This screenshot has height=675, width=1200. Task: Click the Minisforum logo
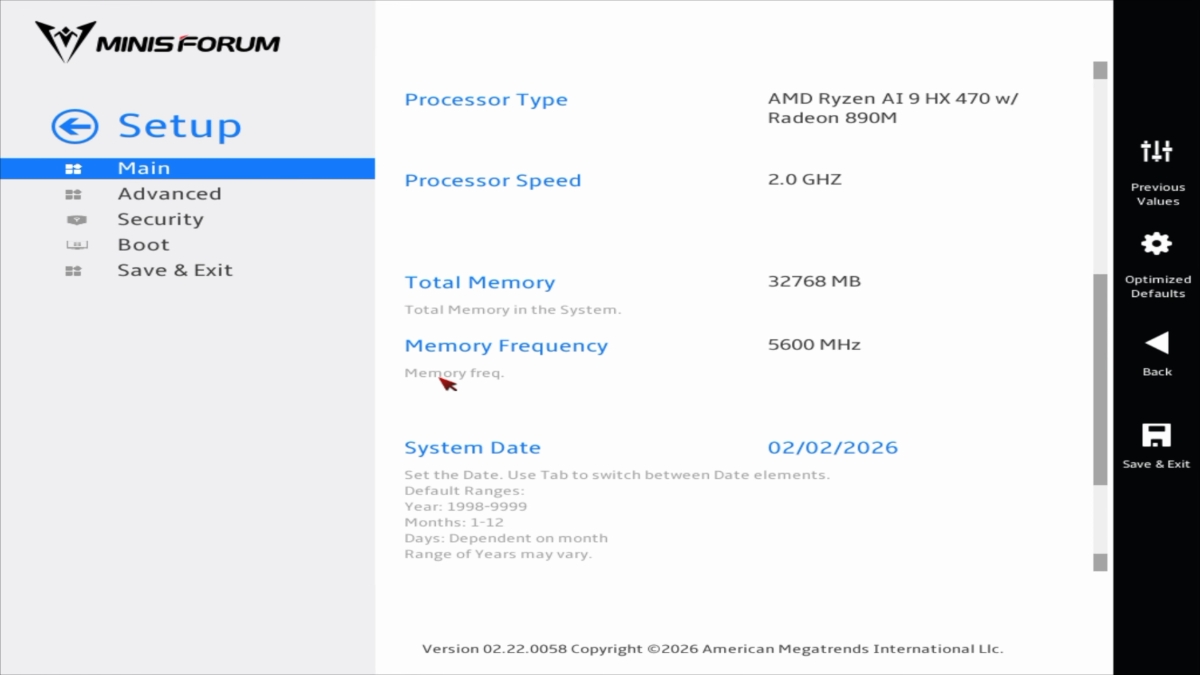(x=158, y=42)
